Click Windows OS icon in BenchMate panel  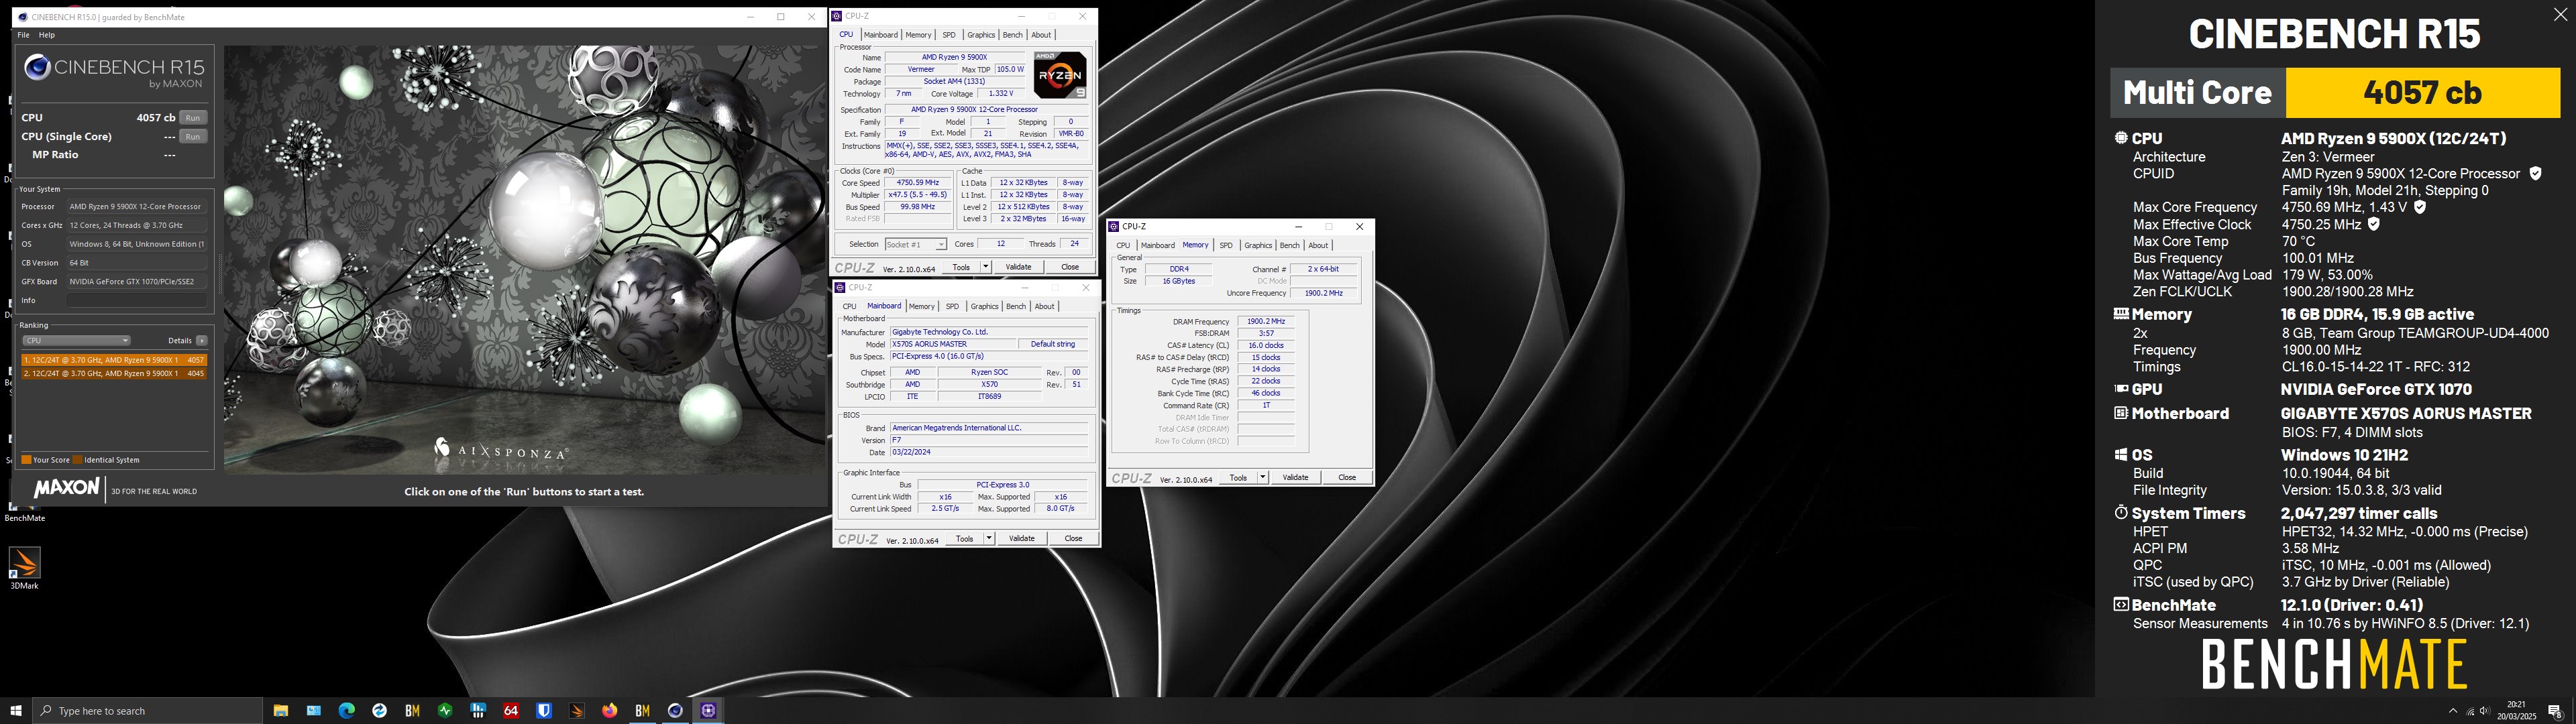[x=2121, y=454]
